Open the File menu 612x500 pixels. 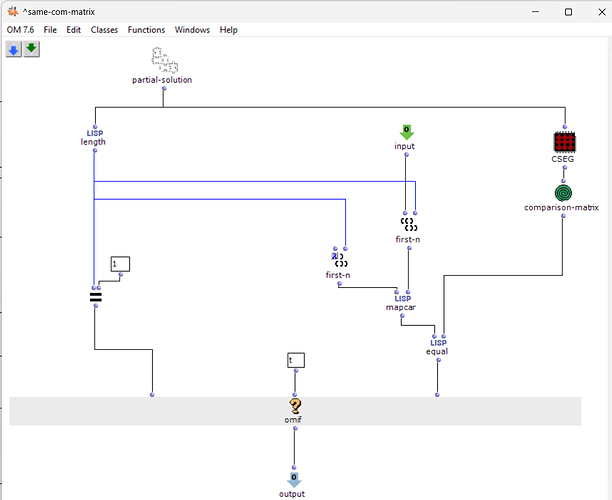[x=50, y=30]
